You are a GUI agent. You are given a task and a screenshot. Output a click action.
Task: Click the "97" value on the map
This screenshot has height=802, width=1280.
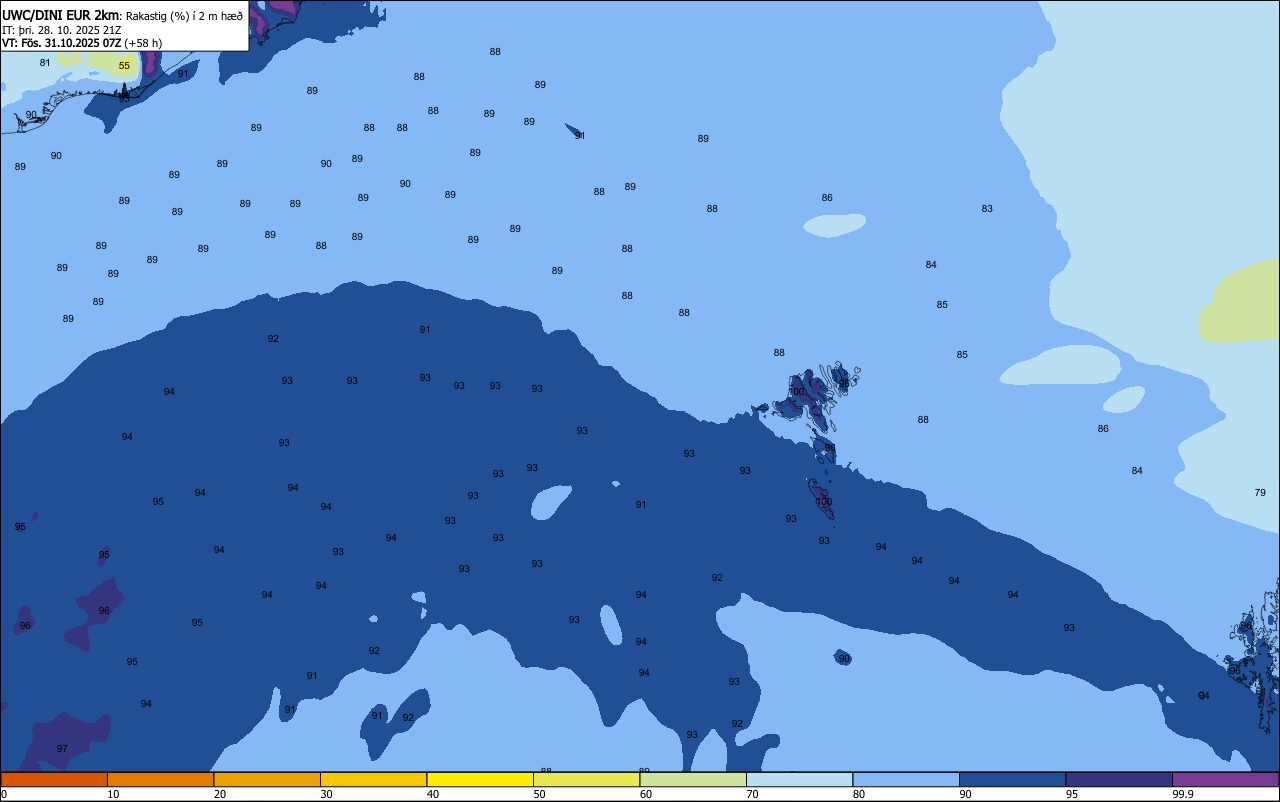click(x=62, y=748)
